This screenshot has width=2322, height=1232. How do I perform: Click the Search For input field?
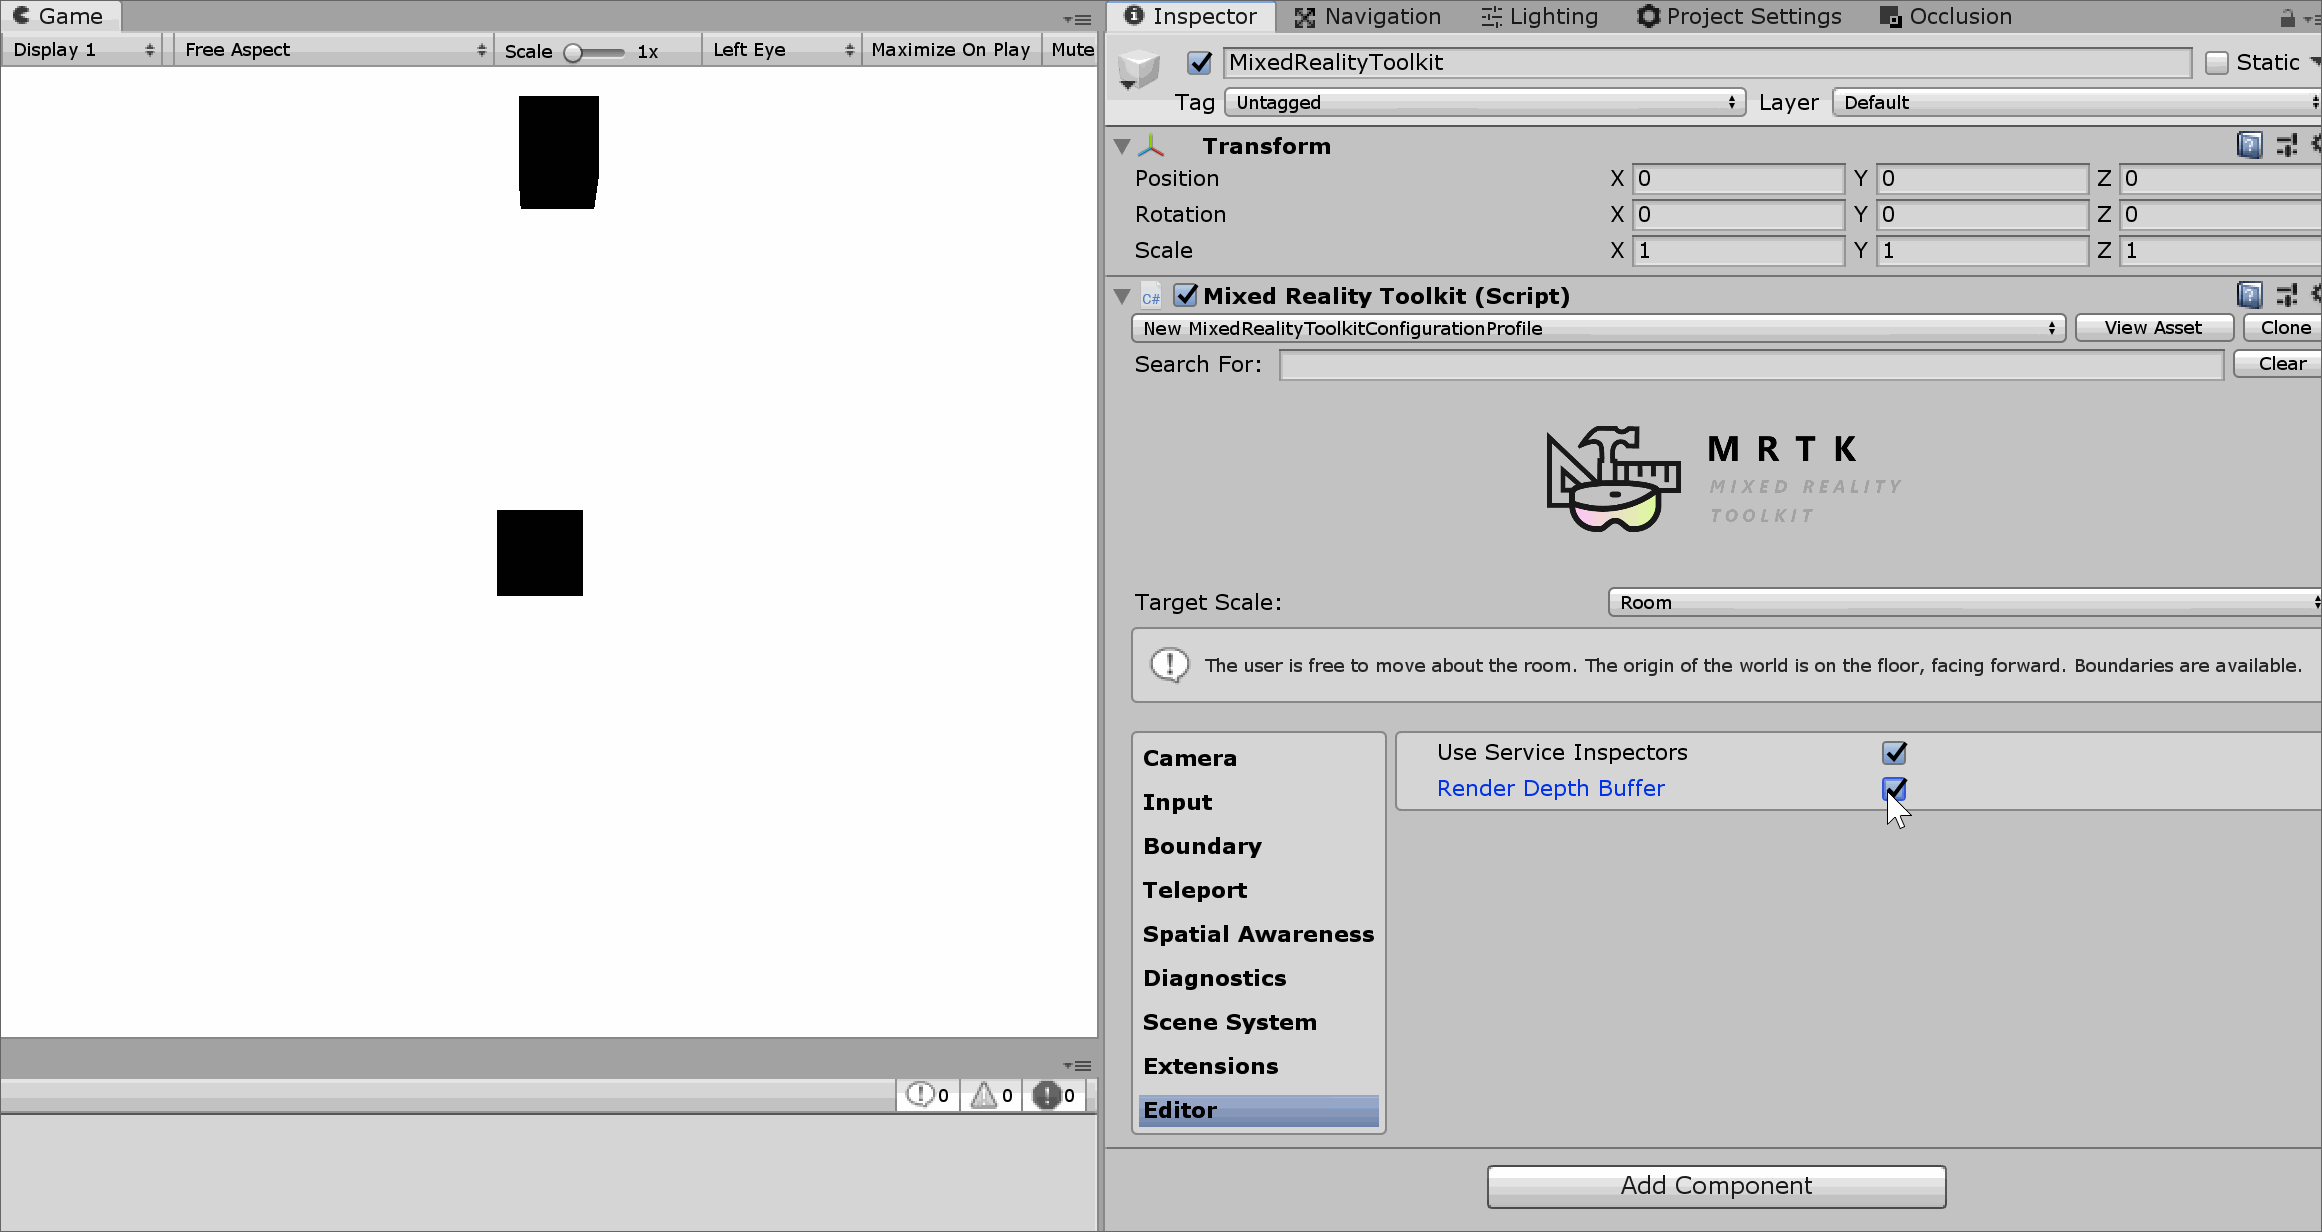pyautogui.click(x=1751, y=364)
